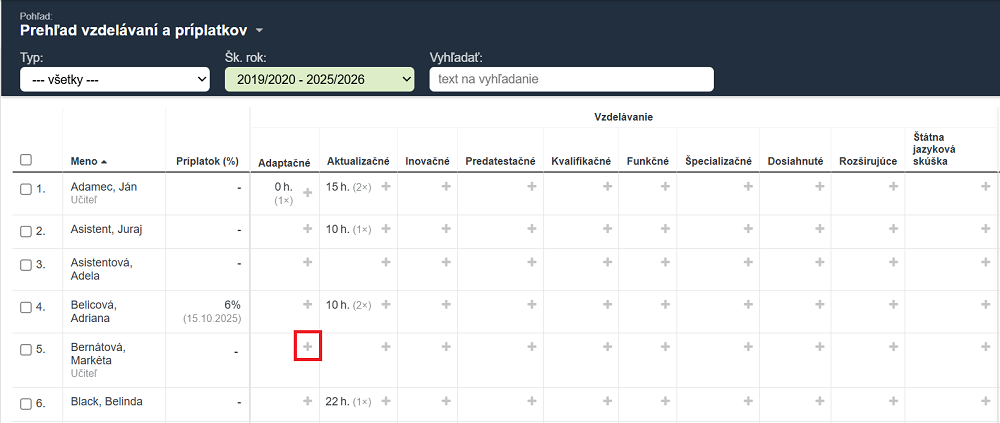This screenshot has width=1000, height=423.
Task: Add Štátna jazyková skúška for Adamec, Ján
Action: [x=986, y=187]
